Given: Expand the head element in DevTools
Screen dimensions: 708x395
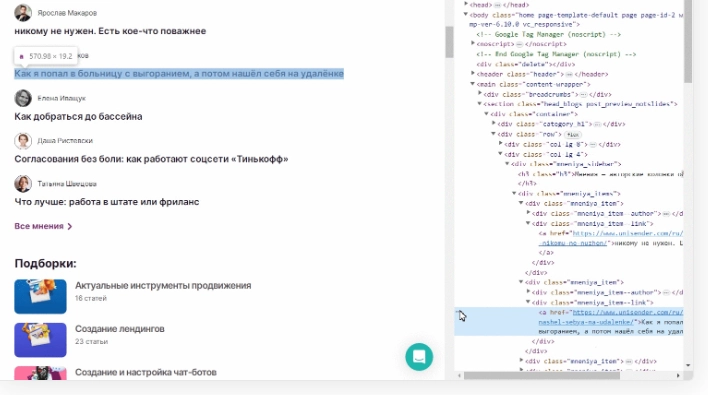Looking at the screenshot, I should [466, 5].
